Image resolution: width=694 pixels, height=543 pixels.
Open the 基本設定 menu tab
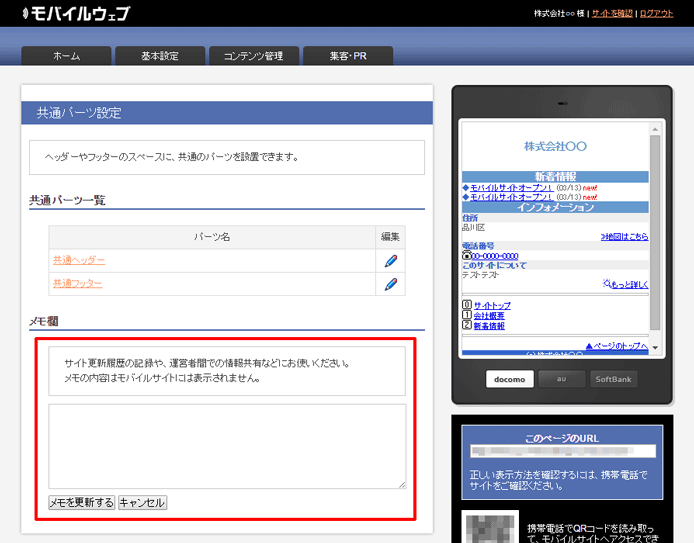click(x=160, y=56)
